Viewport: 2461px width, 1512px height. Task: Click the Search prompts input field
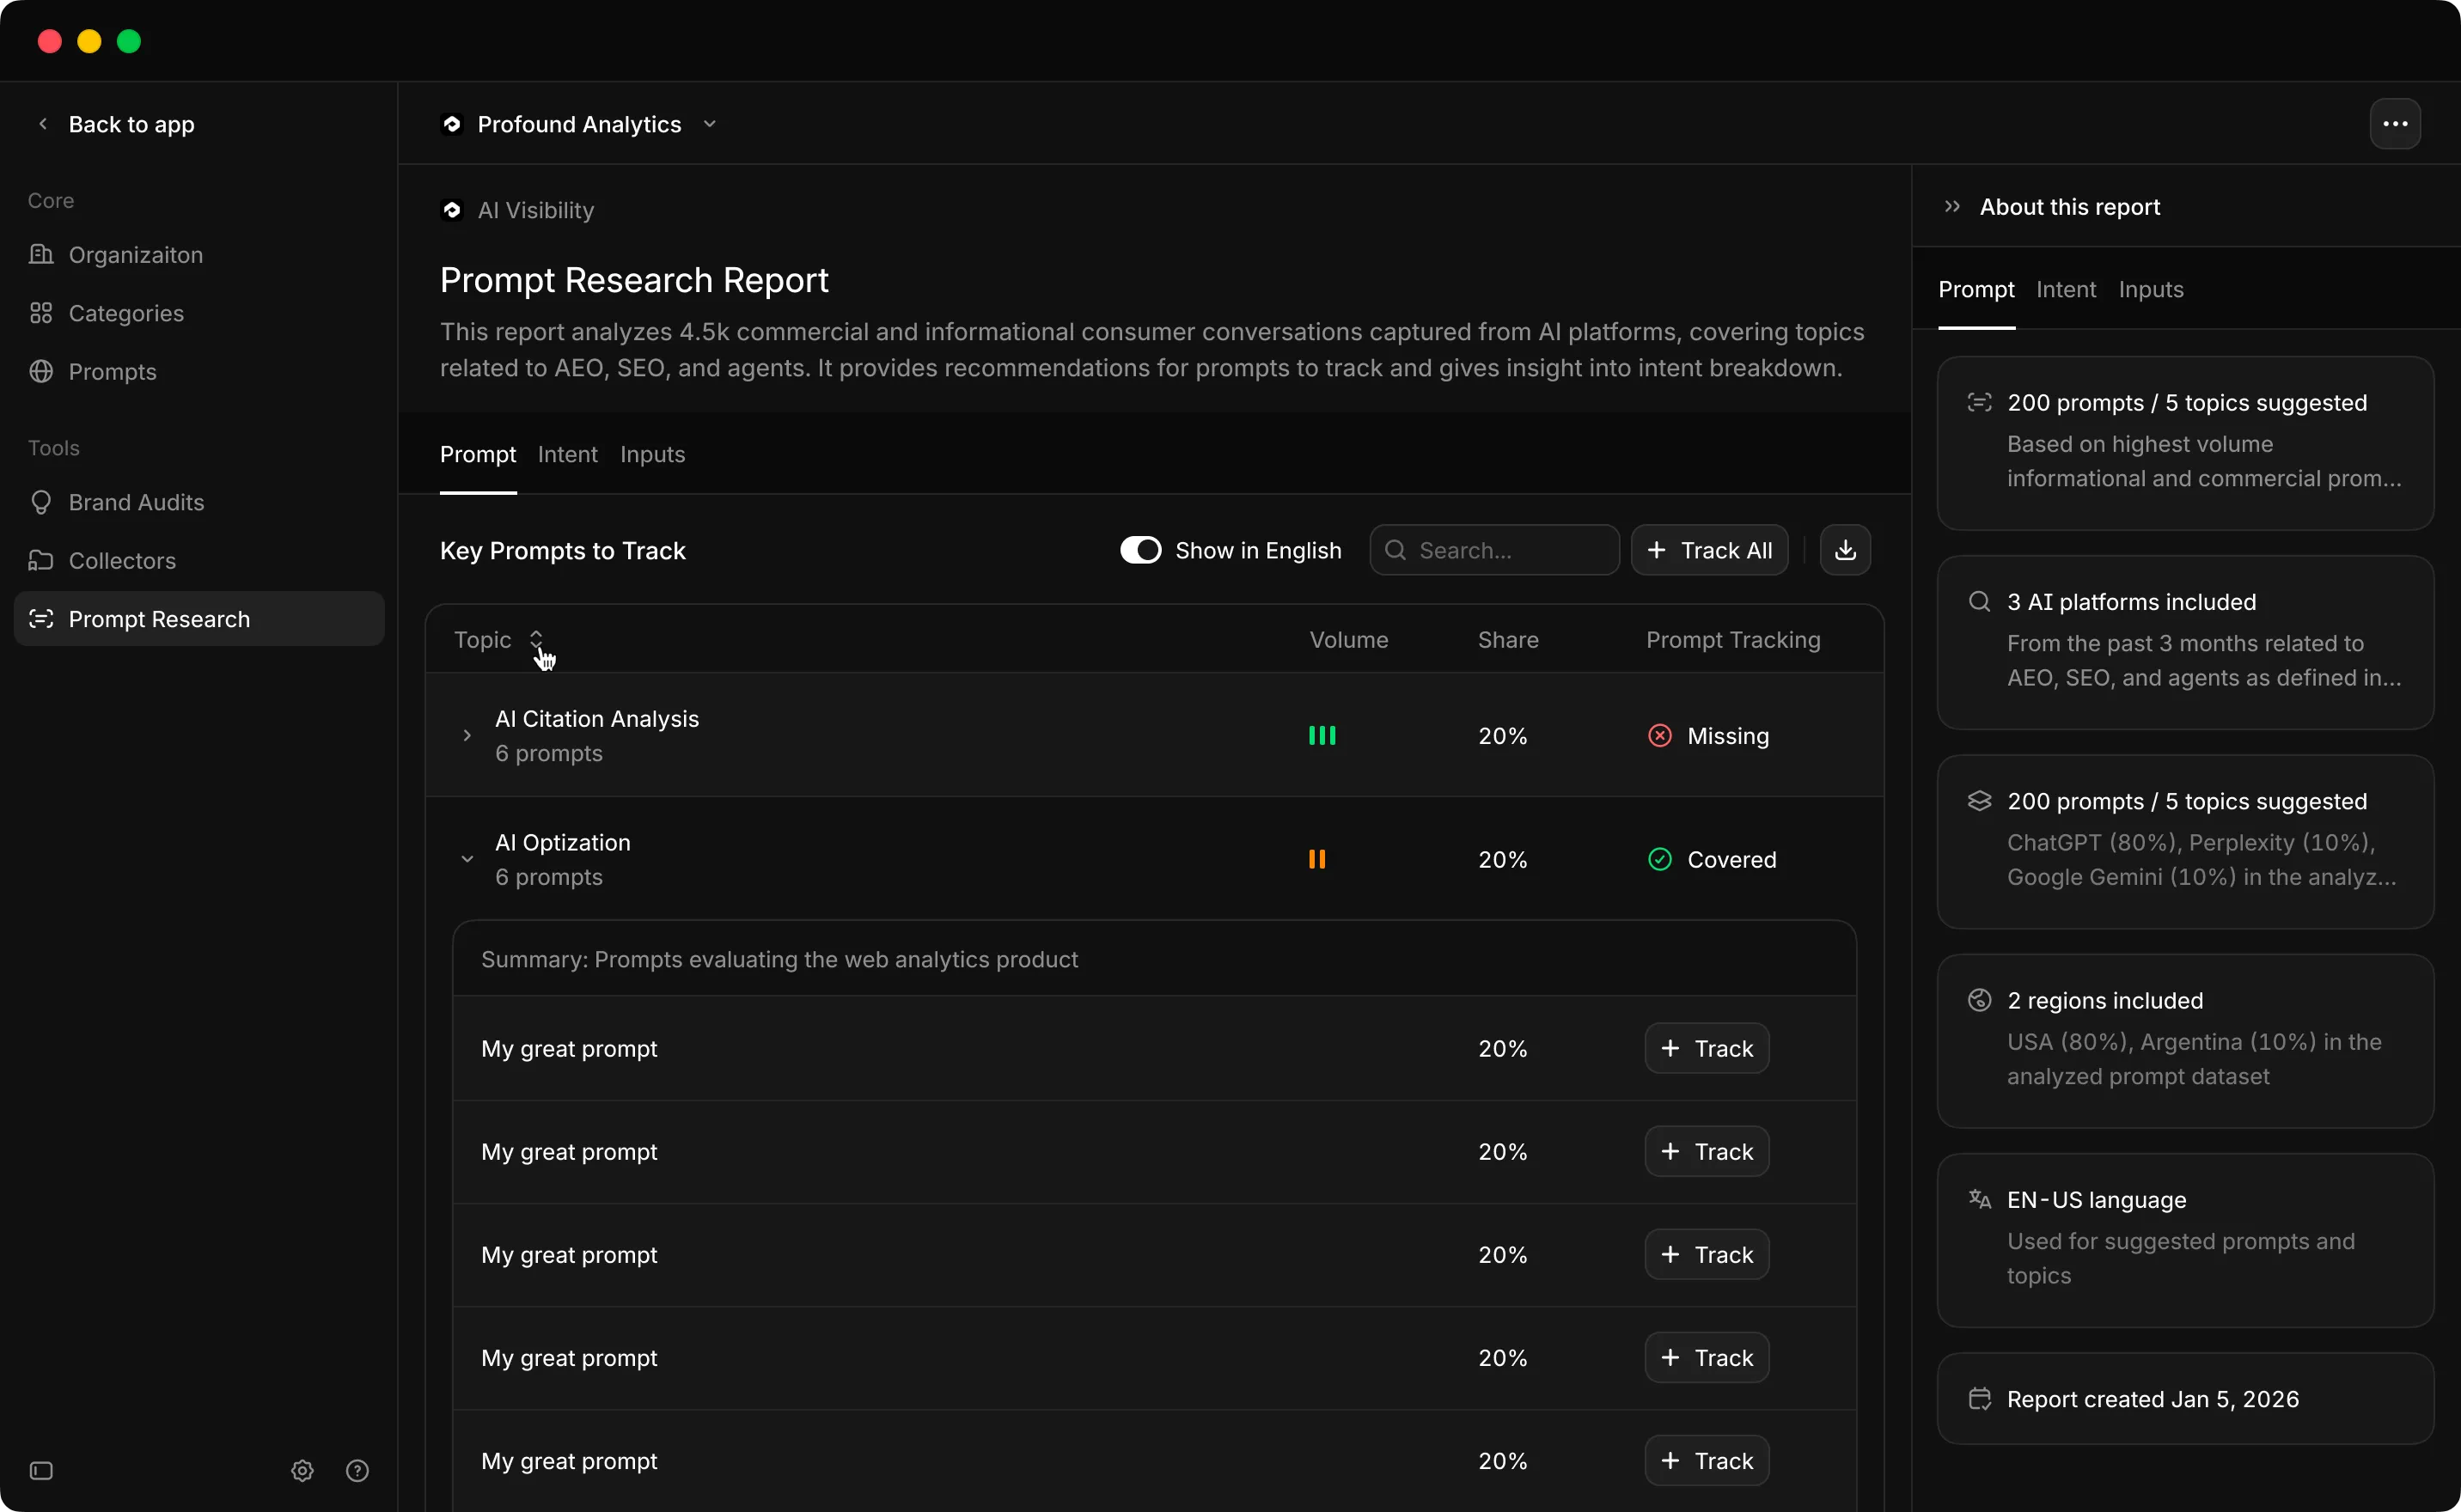click(x=1494, y=550)
